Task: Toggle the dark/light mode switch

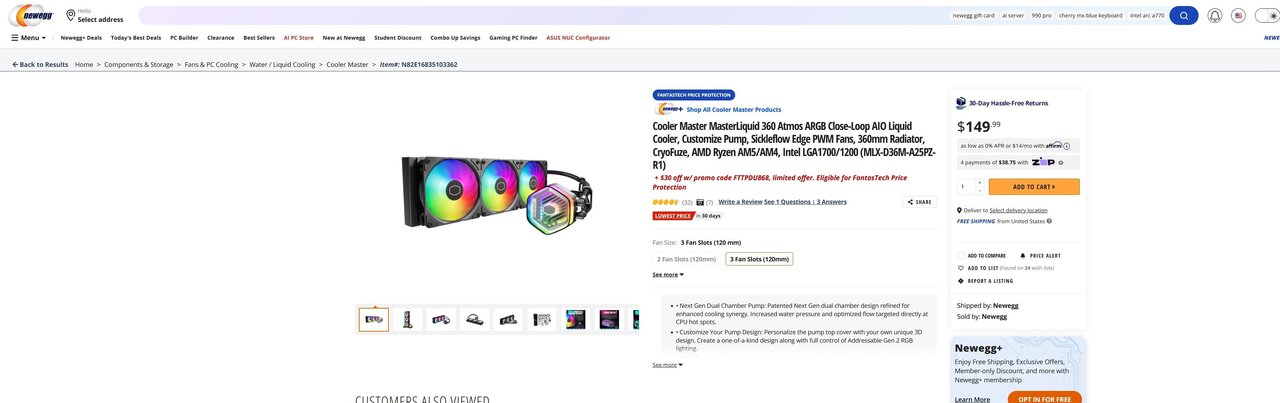Action: coord(1265,16)
